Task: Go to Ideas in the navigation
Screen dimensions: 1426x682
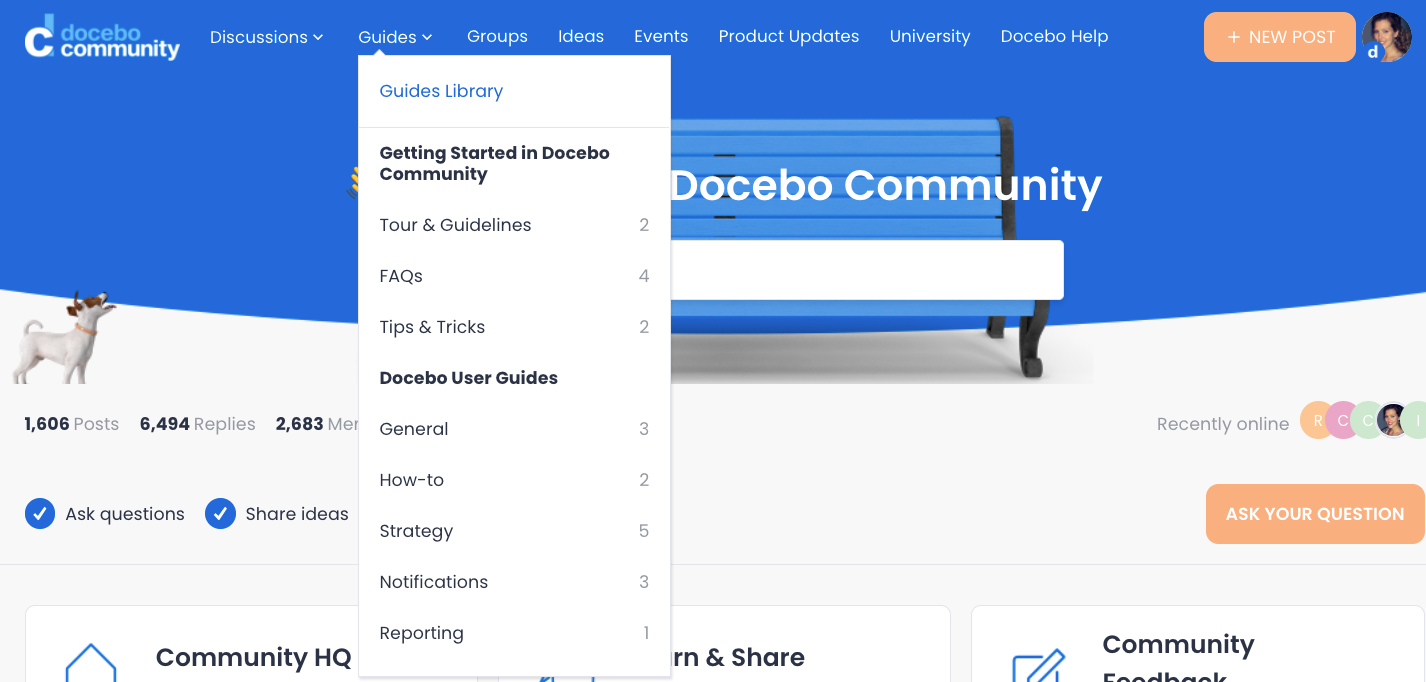Action: tap(581, 36)
